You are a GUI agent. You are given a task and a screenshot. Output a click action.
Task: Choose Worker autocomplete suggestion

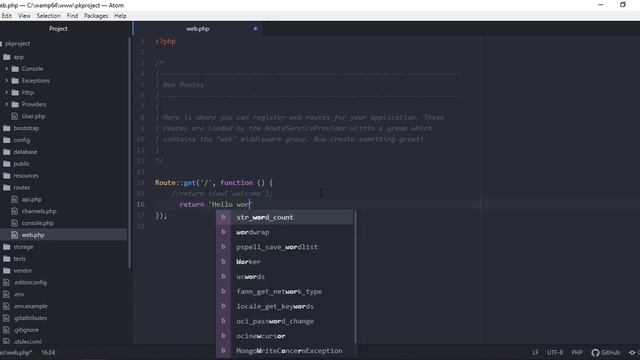pos(284,262)
